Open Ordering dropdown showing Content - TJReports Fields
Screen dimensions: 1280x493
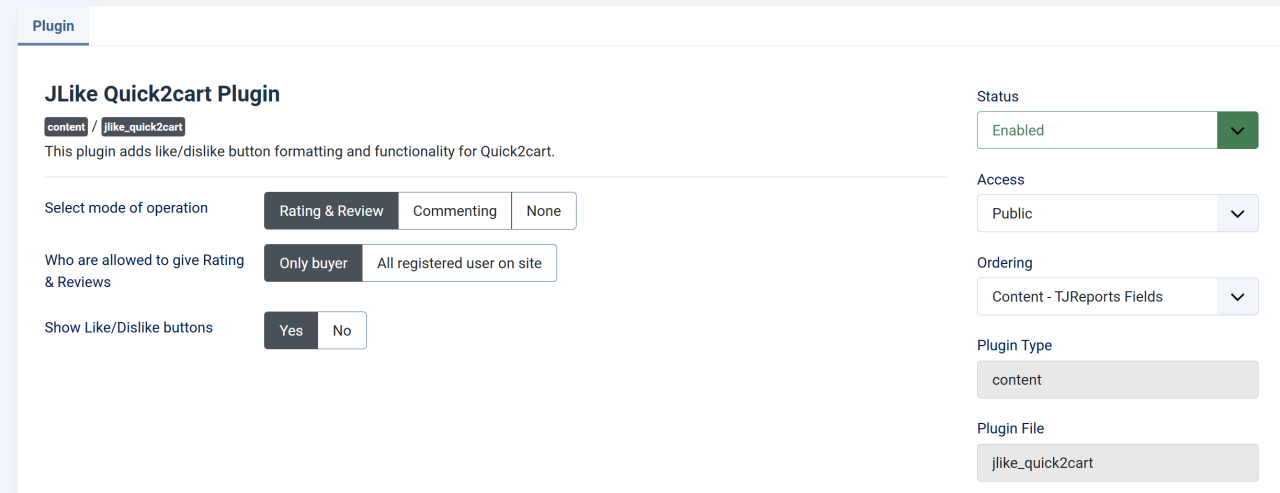[1097, 296]
